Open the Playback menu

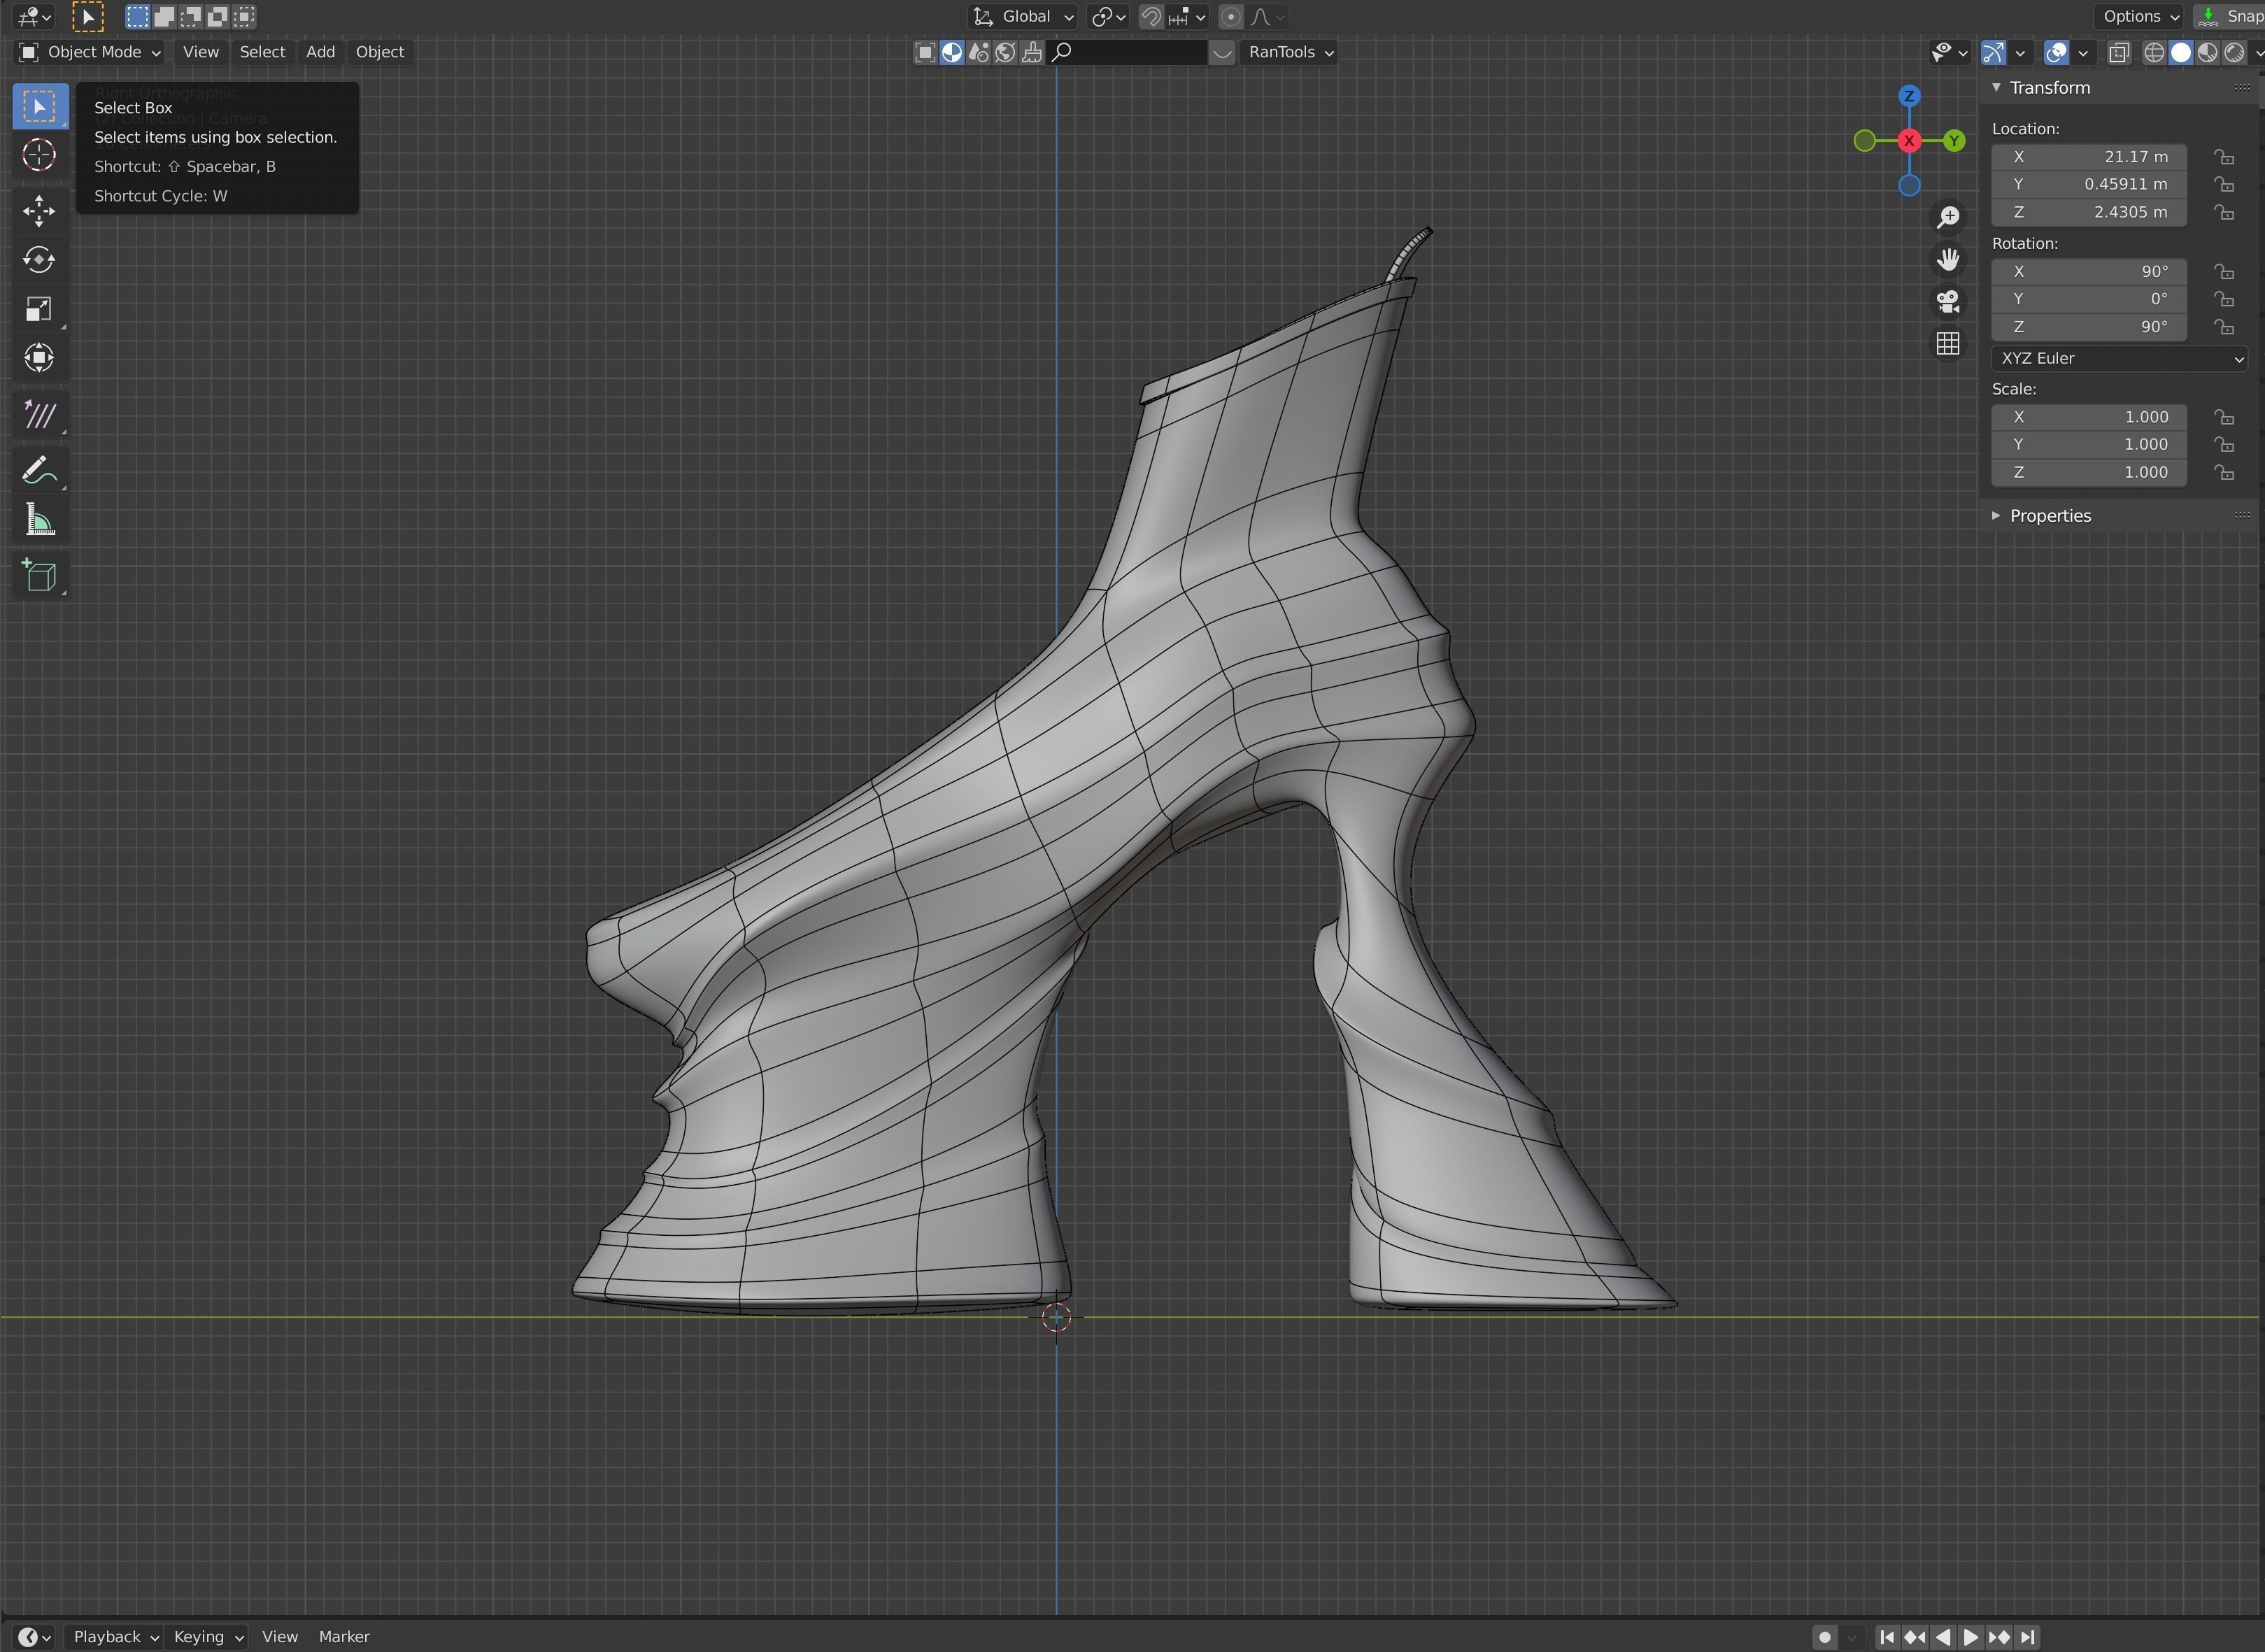tap(115, 1637)
